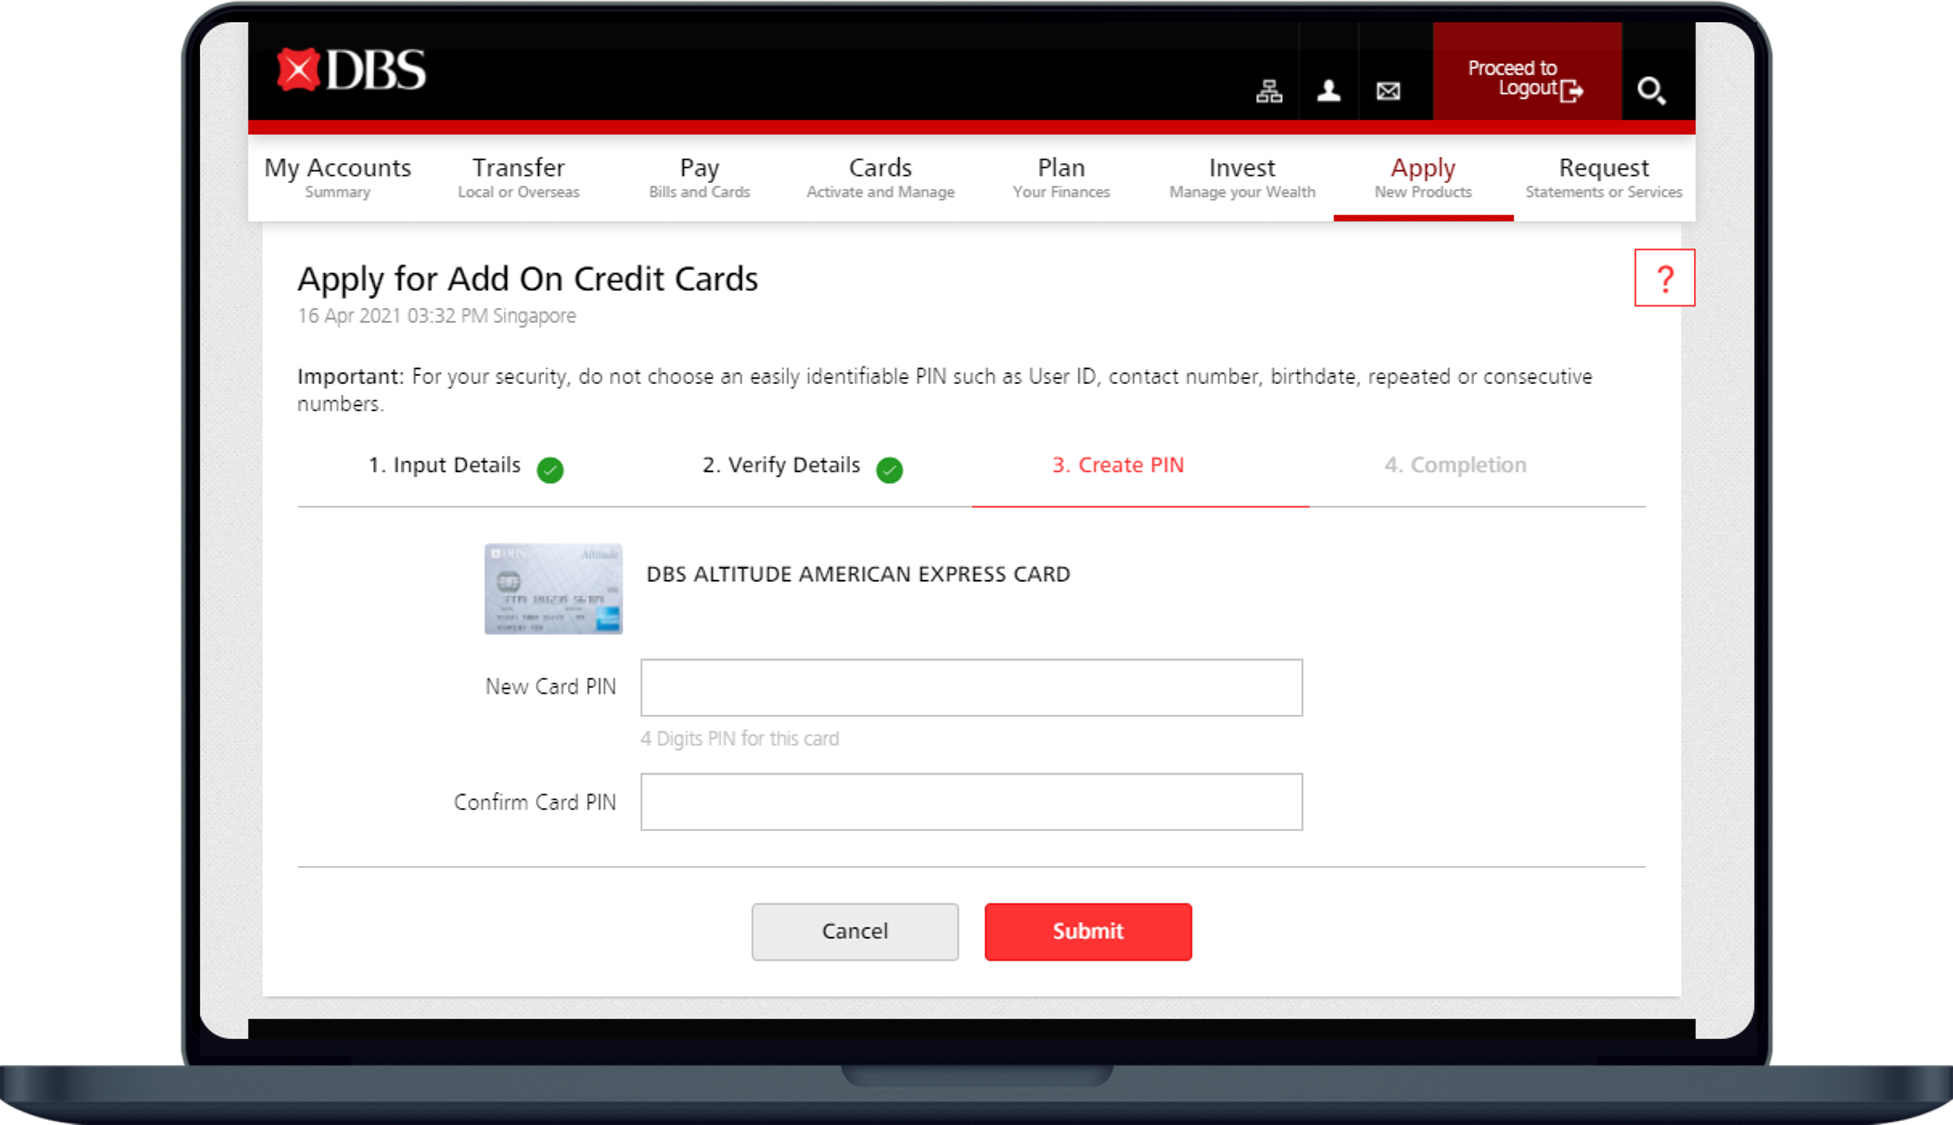Image resolution: width=1953 pixels, height=1125 pixels.
Task: Open the Invest menu
Action: (1242, 177)
